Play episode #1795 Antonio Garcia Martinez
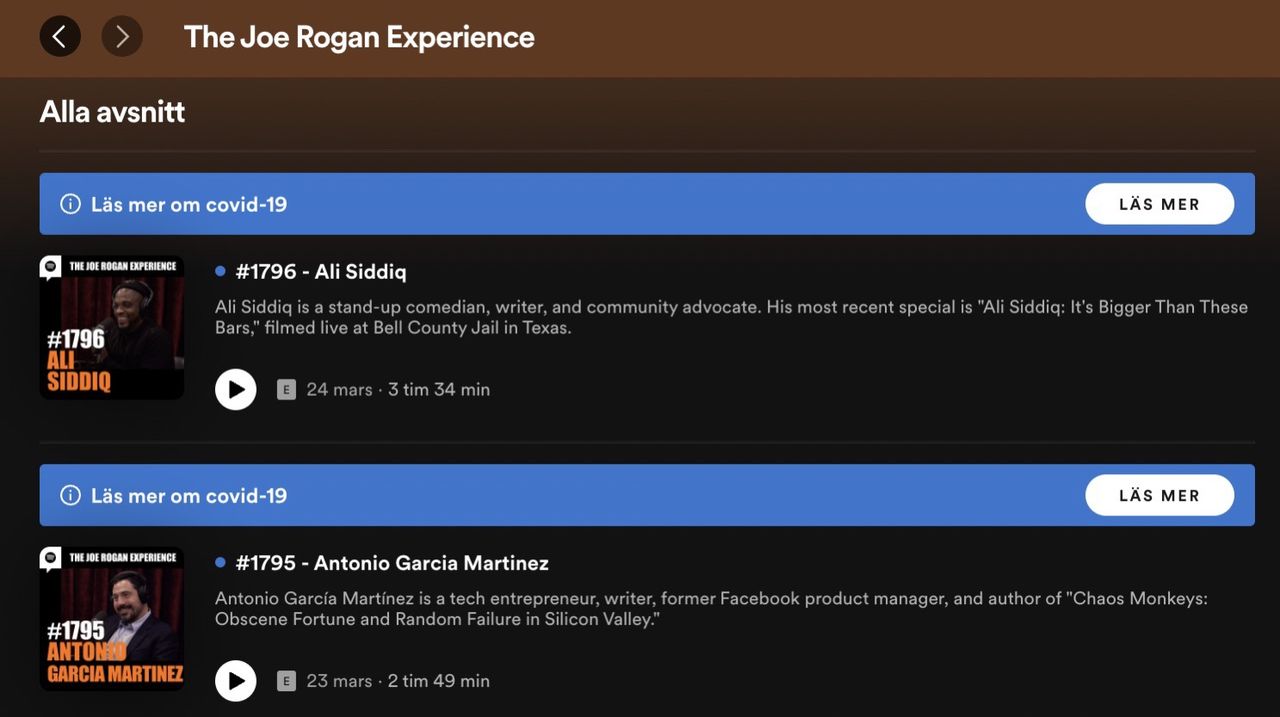The width and height of the screenshot is (1280, 717). [x=236, y=681]
